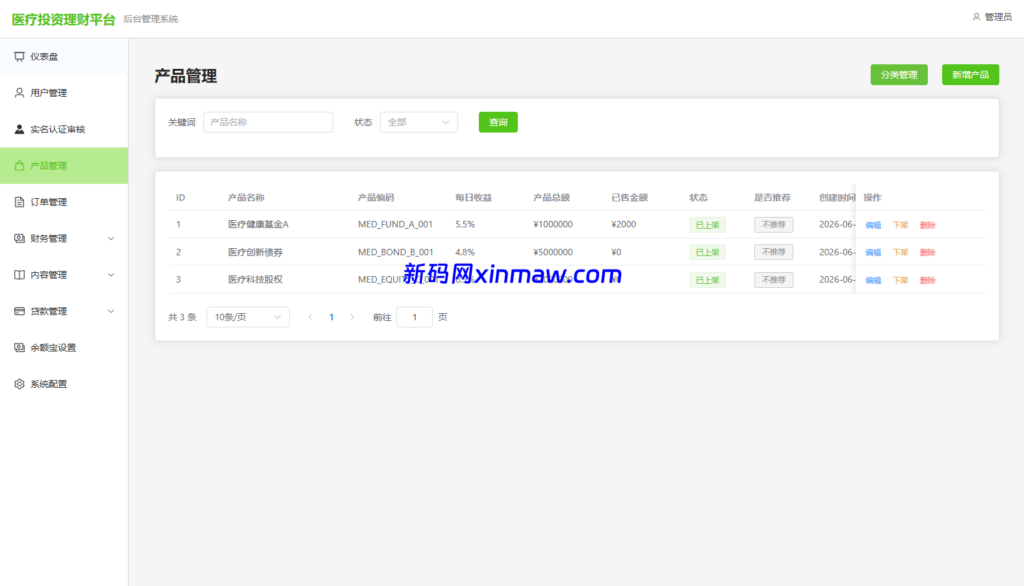Click the 财务管理 money icon
The height and width of the screenshot is (586, 1024).
pos(19,238)
